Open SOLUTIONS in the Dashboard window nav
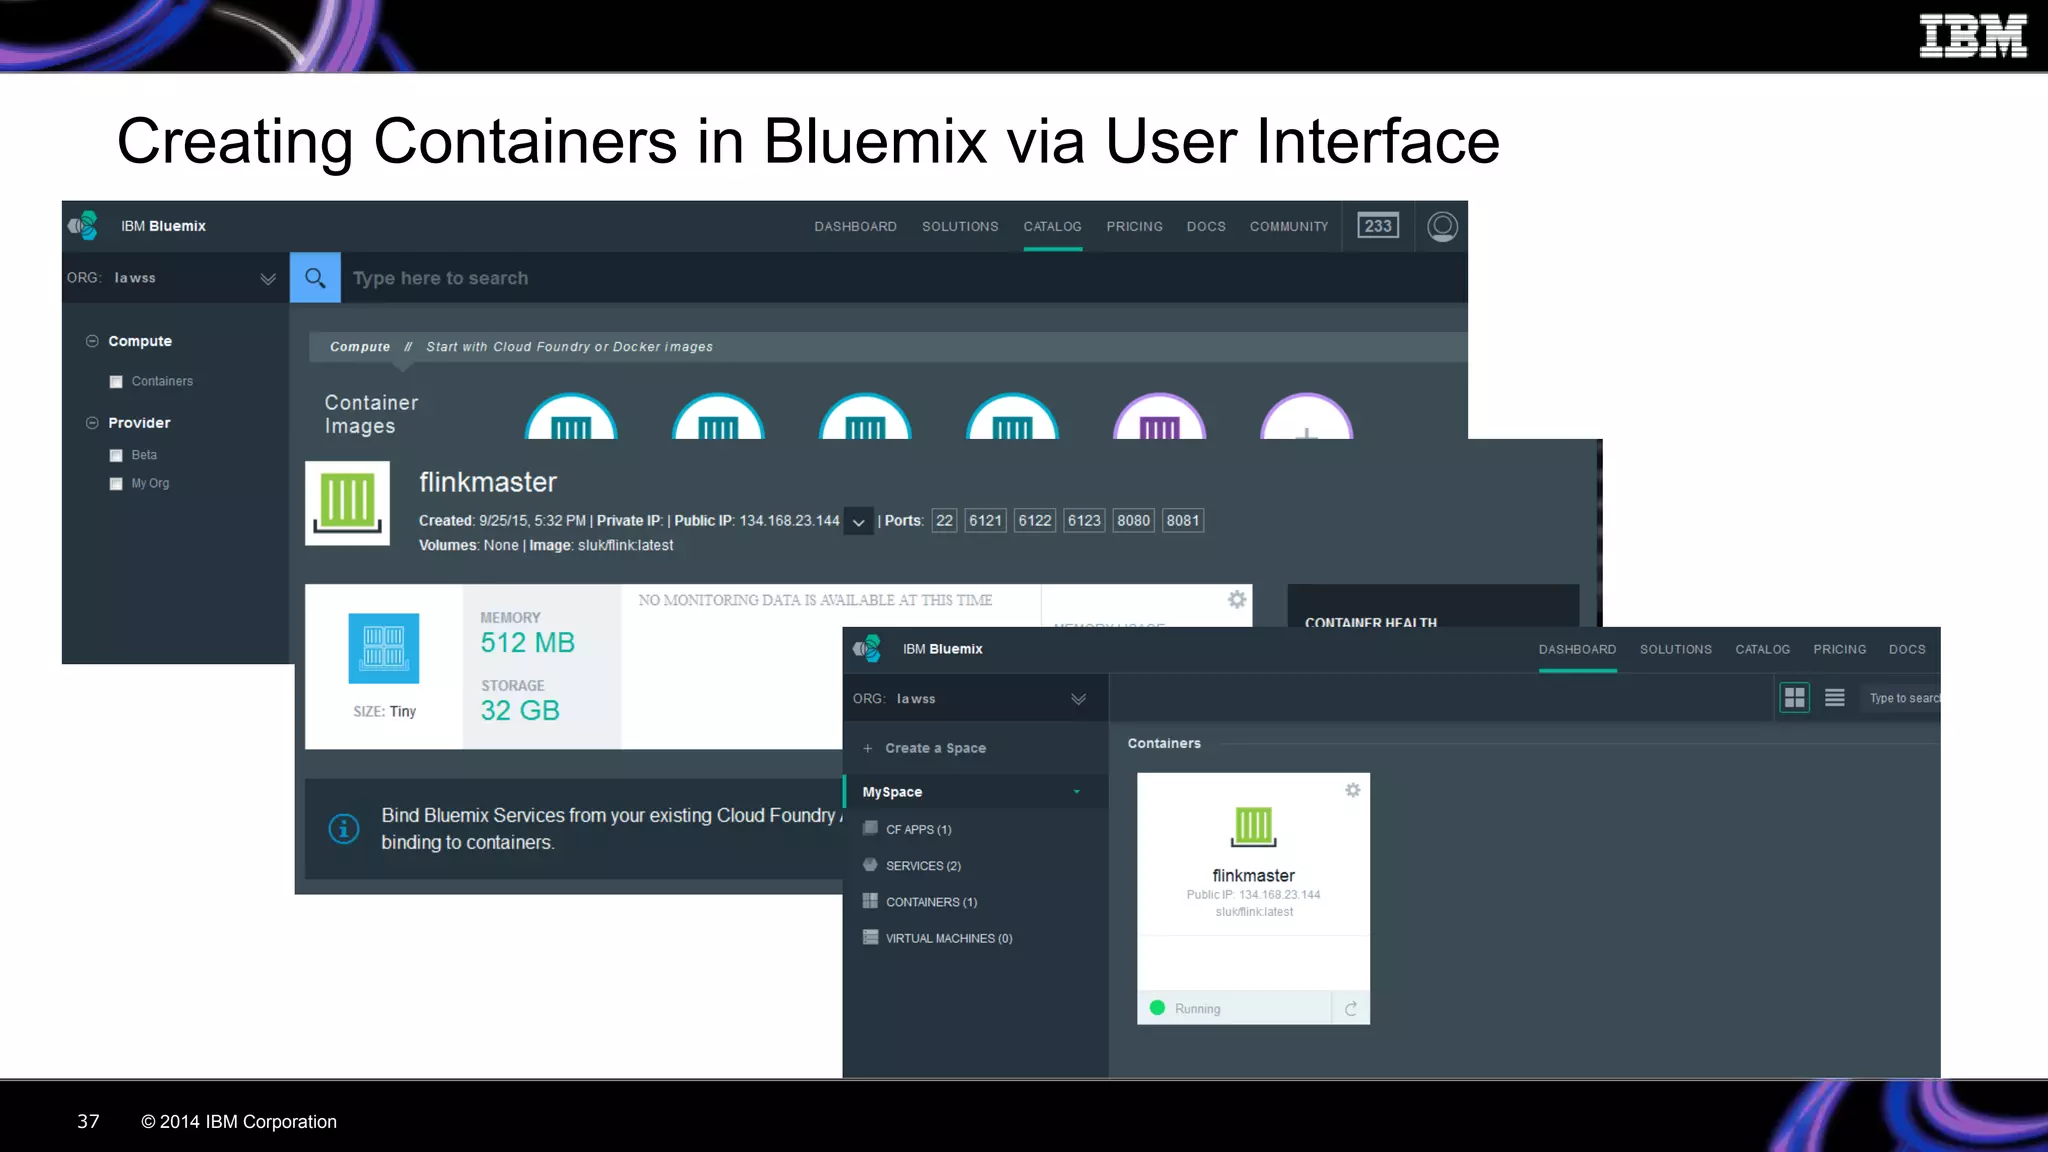The height and width of the screenshot is (1152, 2048). (x=1676, y=649)
